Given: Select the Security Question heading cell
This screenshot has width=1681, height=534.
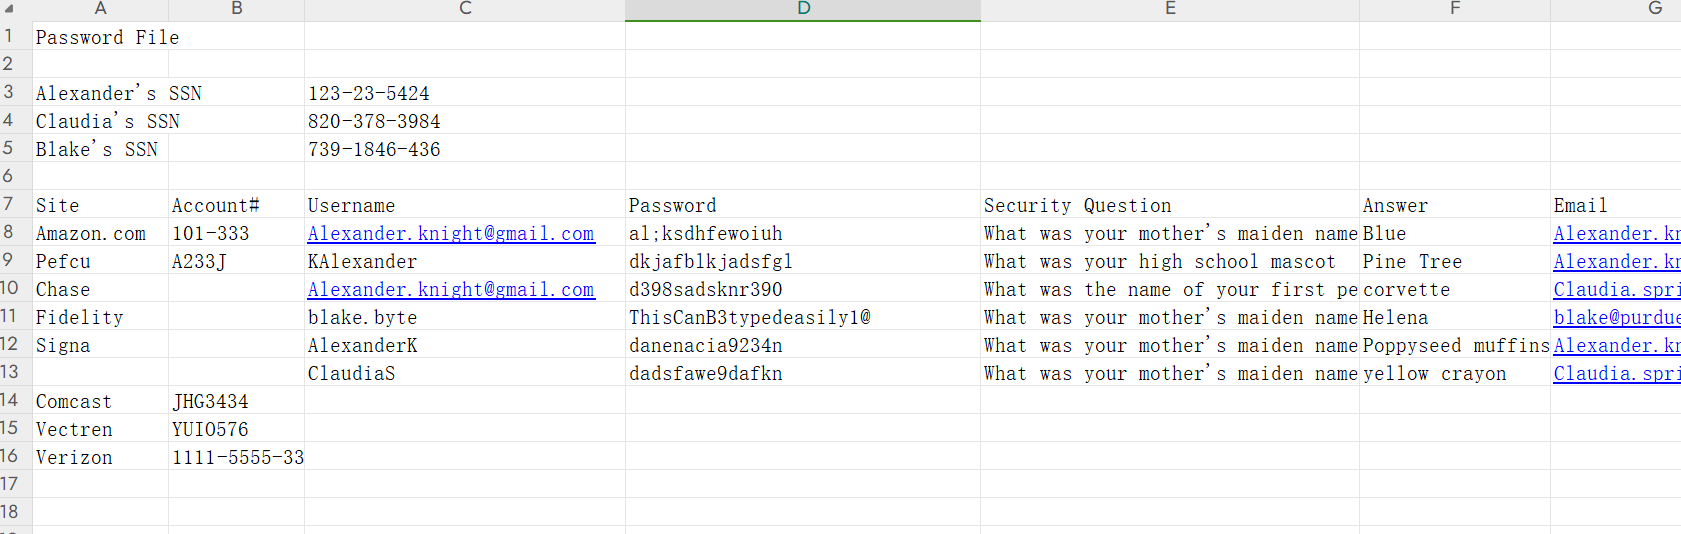Looking at the screenshot, I should tap(1170, 205).
